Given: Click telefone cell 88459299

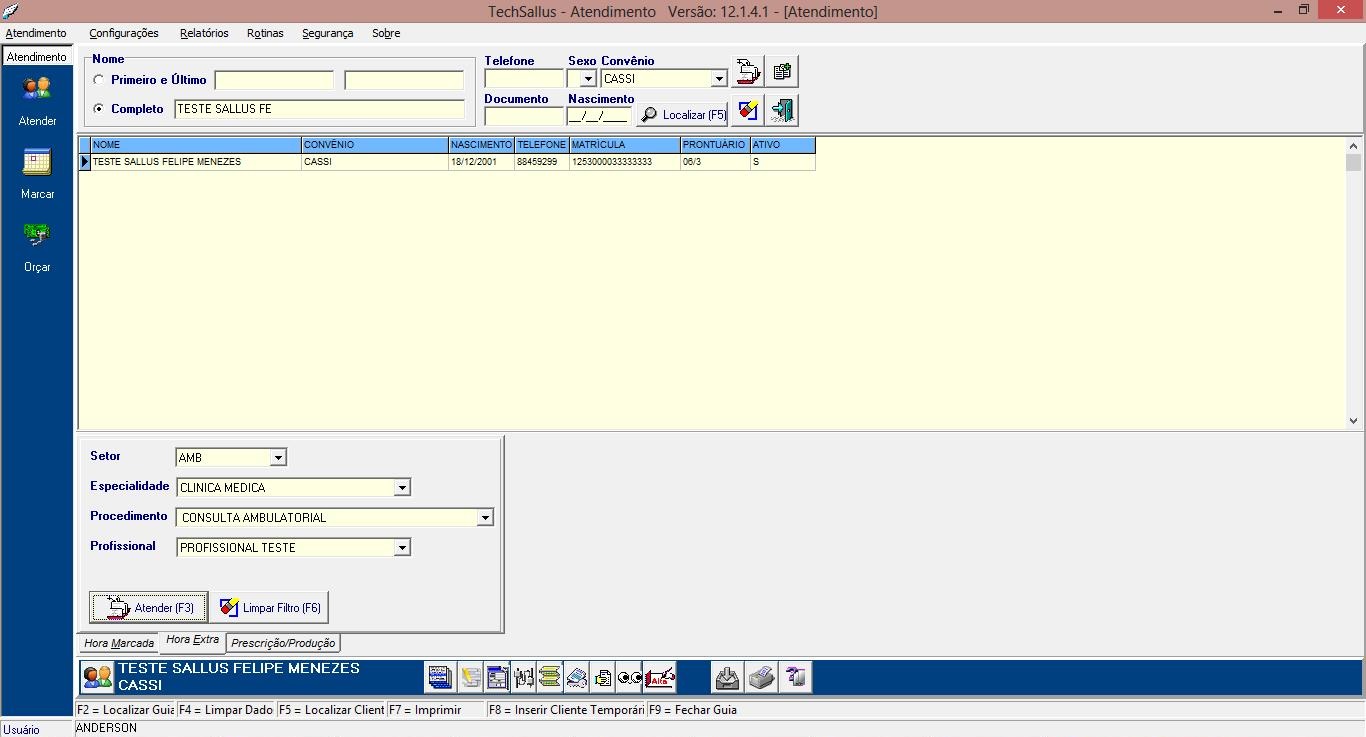Looking at the screenshot, I should tap(542, 162).
